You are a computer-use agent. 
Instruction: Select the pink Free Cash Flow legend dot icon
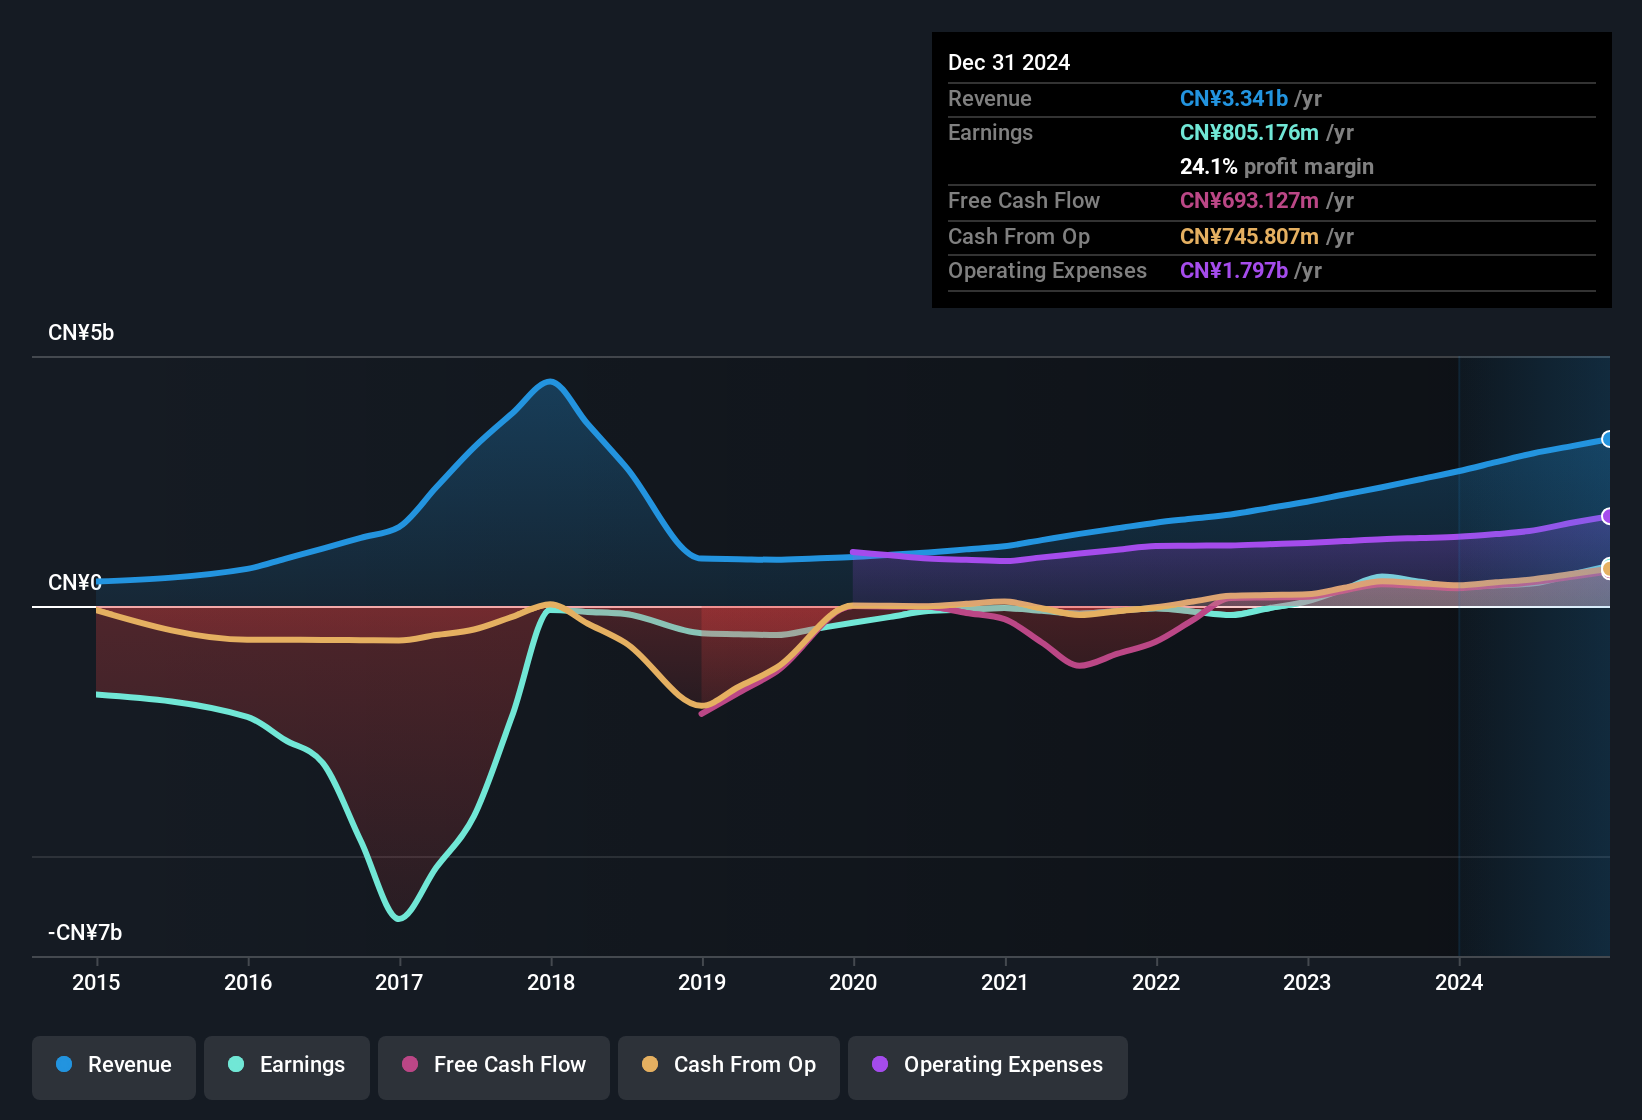click(409, 1065)
